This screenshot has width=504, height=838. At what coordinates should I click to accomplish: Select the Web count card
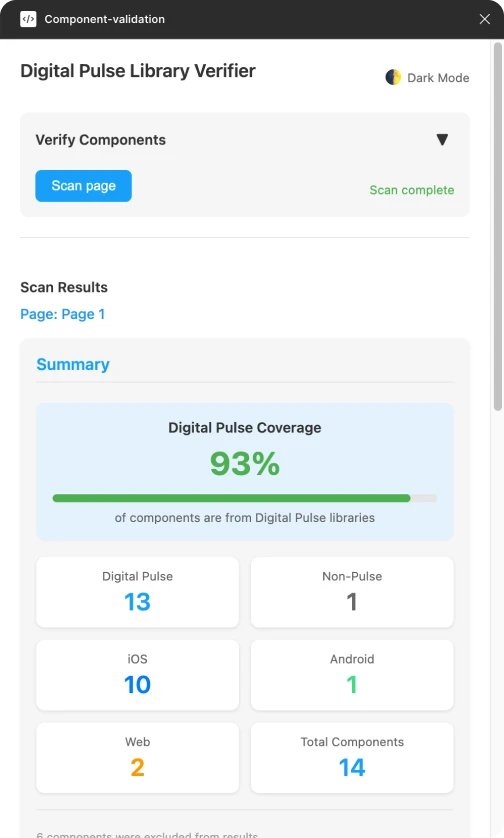pos(137,758)
